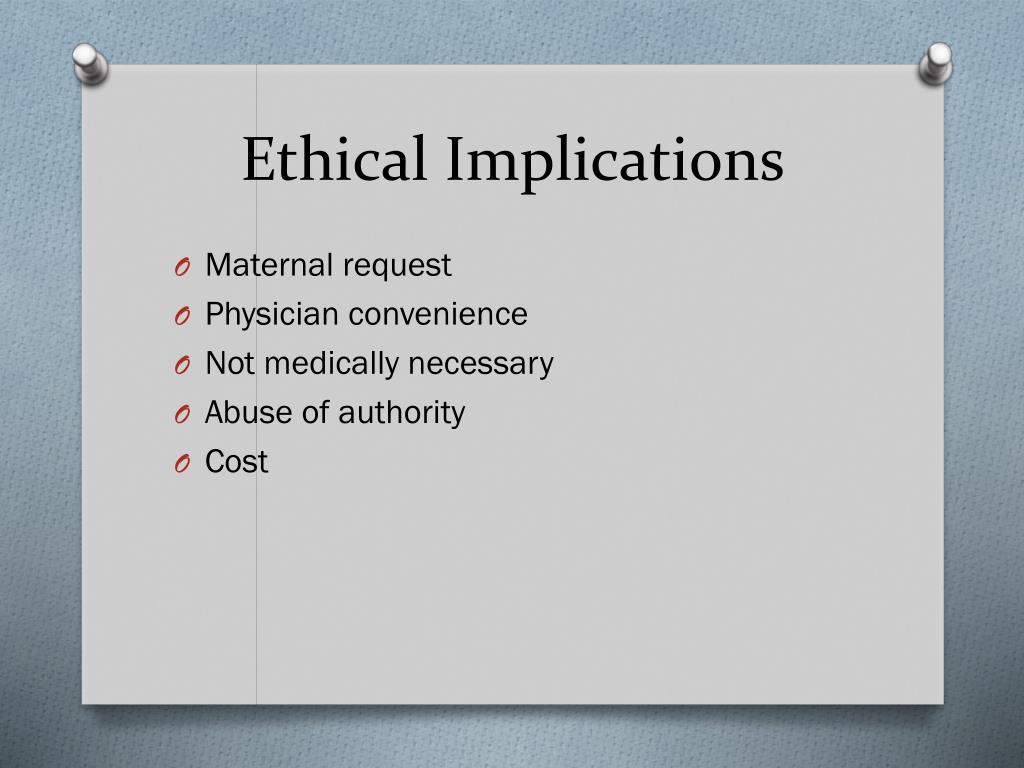Viewport: 1024px width, 768px height.
Task: Click the red bullet beside 'Cost'
Action: tap(182, 464)
